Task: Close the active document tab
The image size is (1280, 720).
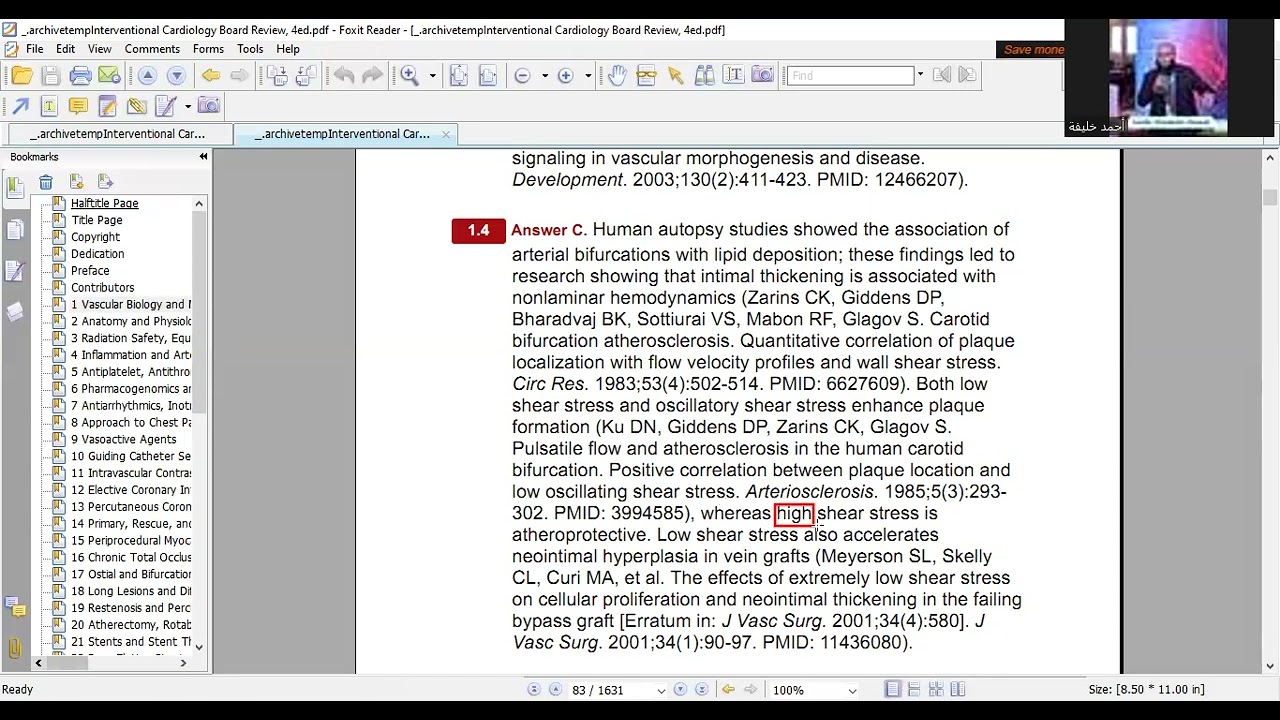Action: coord(446,134)
